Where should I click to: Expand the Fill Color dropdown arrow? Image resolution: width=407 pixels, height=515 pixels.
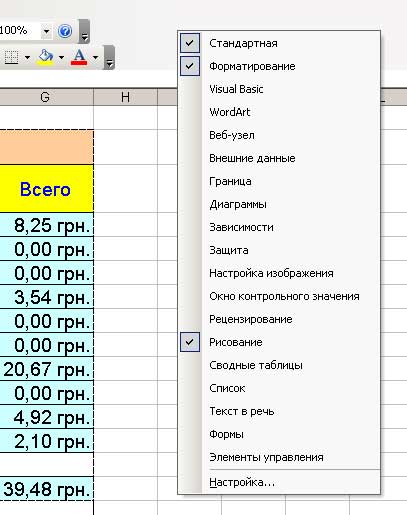(x=61, y=57)
